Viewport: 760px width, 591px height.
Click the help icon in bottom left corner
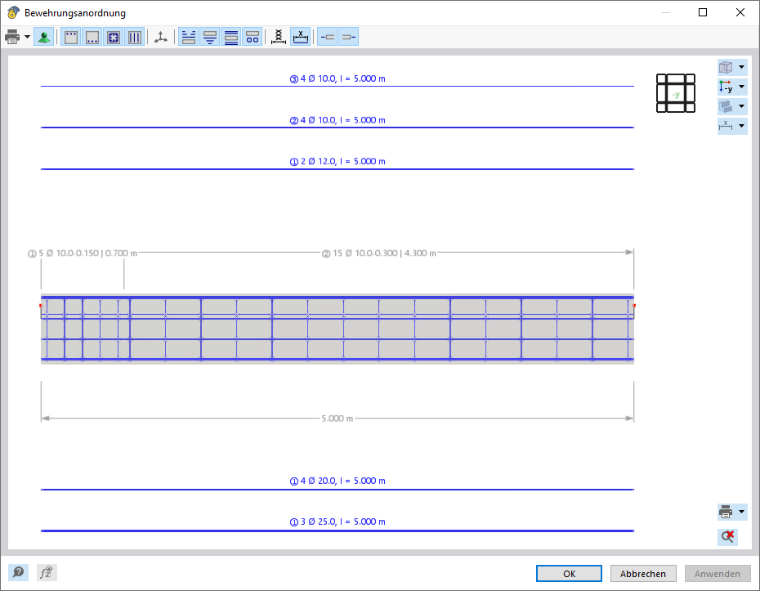18,572
